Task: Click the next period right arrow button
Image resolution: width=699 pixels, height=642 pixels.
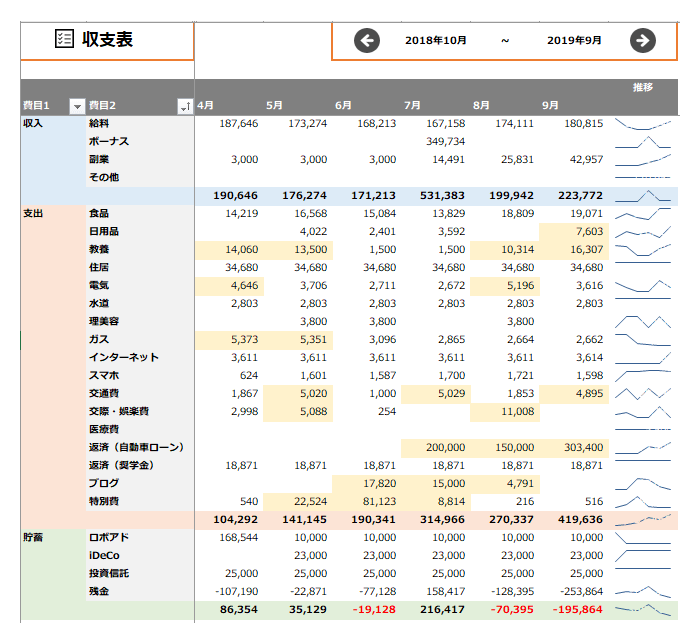Action: click(x=642, y=41)
